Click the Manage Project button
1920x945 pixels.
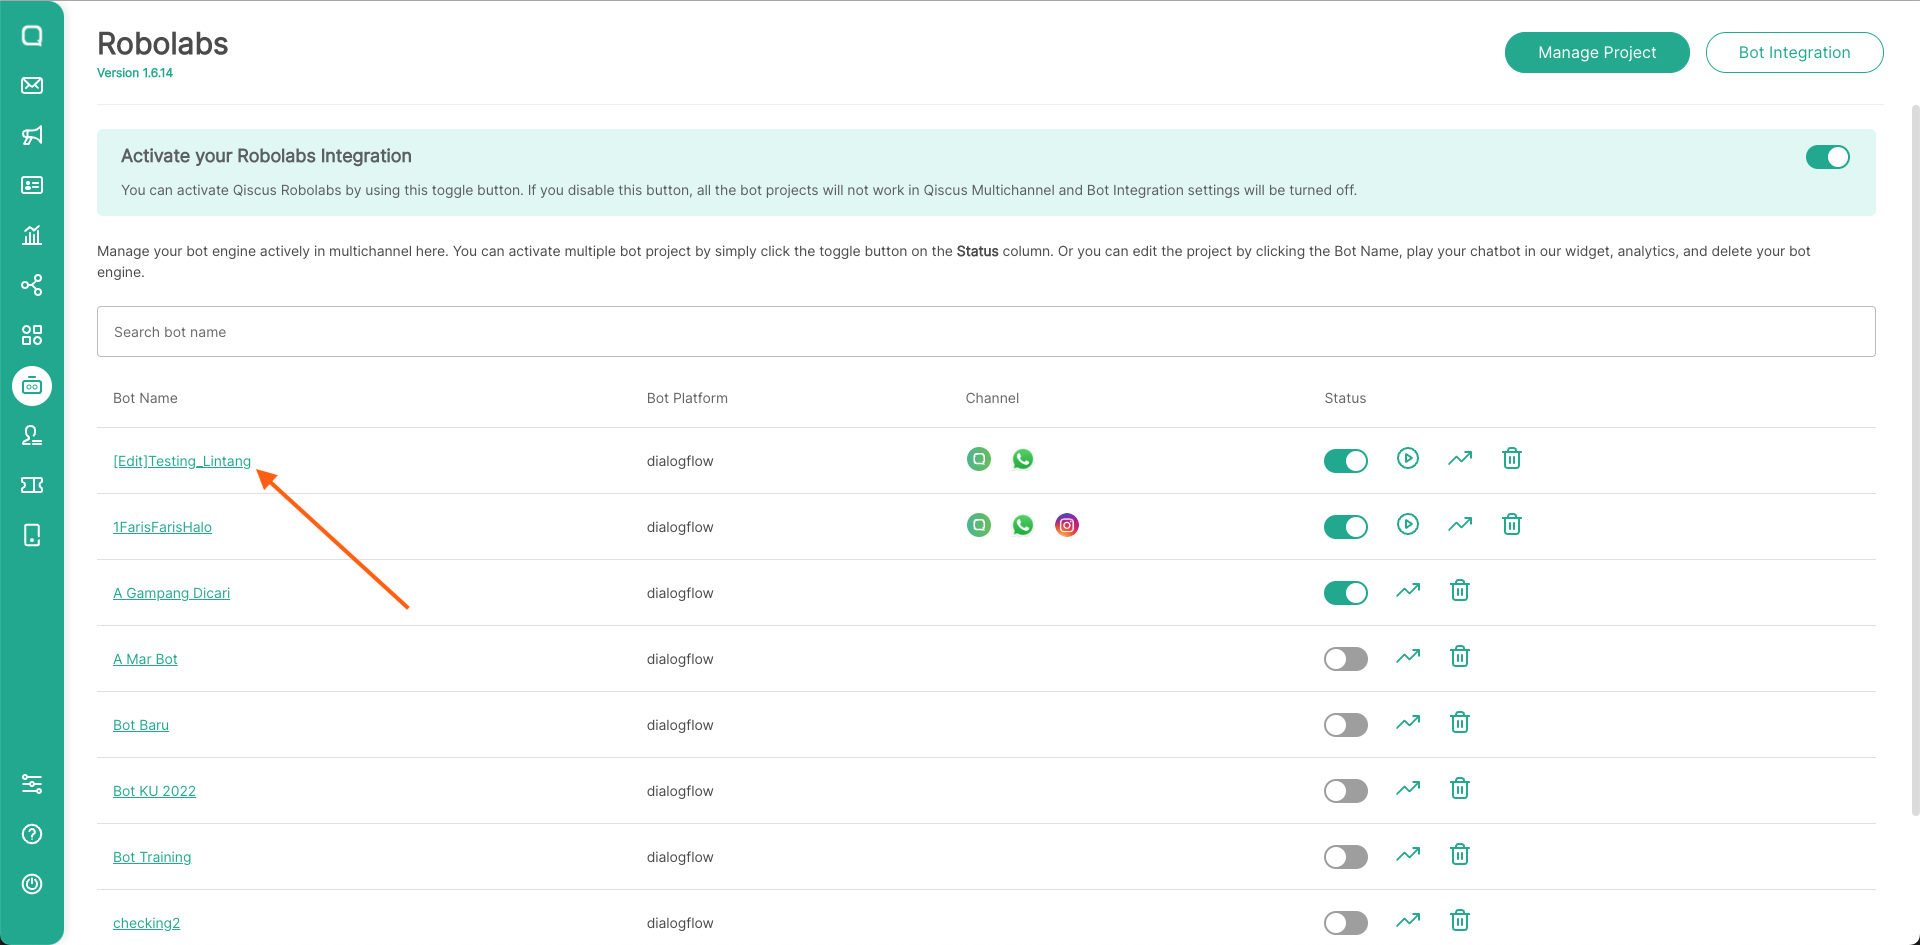pyautogui.click(x=1596, y=52)
